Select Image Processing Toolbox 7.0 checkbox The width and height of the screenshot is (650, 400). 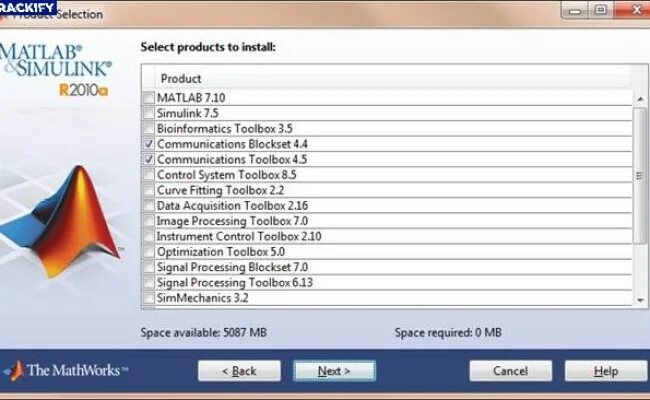pyautogui.click(x=148, y=221)
